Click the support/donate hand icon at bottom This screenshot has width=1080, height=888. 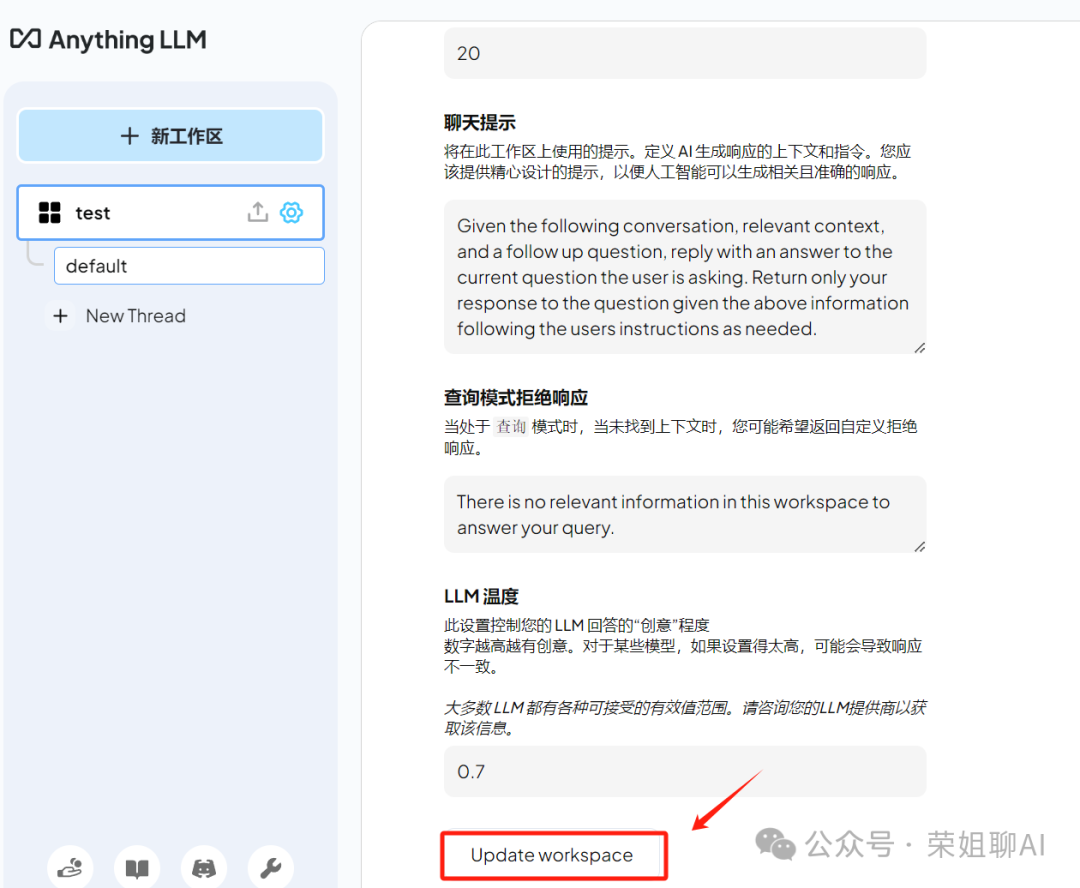(x=69, y=868)
